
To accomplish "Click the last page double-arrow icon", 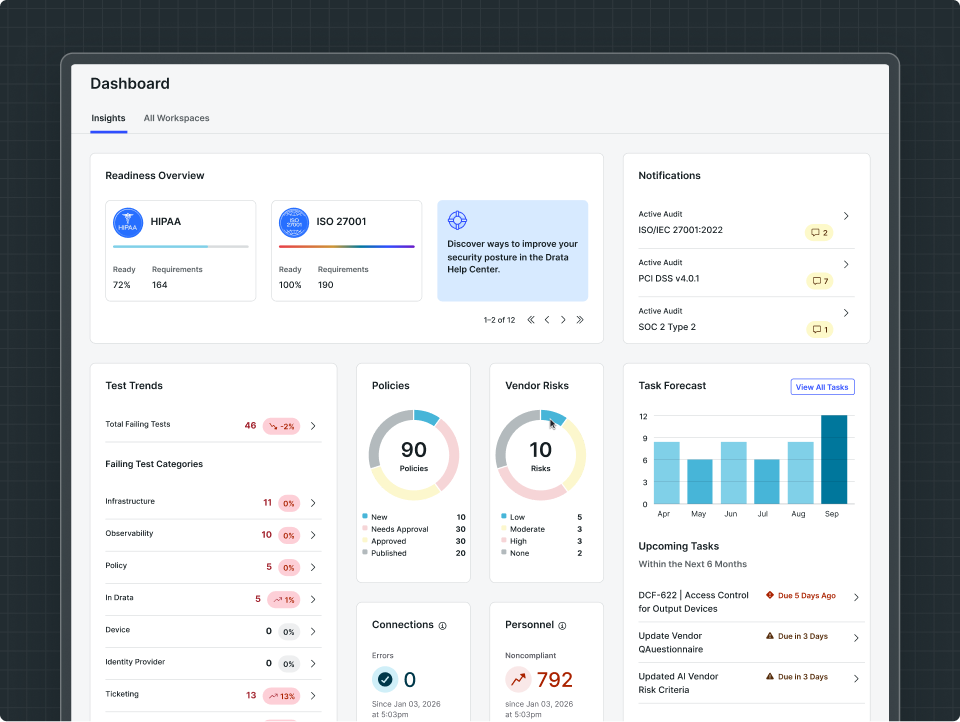I will click(580, 320).
